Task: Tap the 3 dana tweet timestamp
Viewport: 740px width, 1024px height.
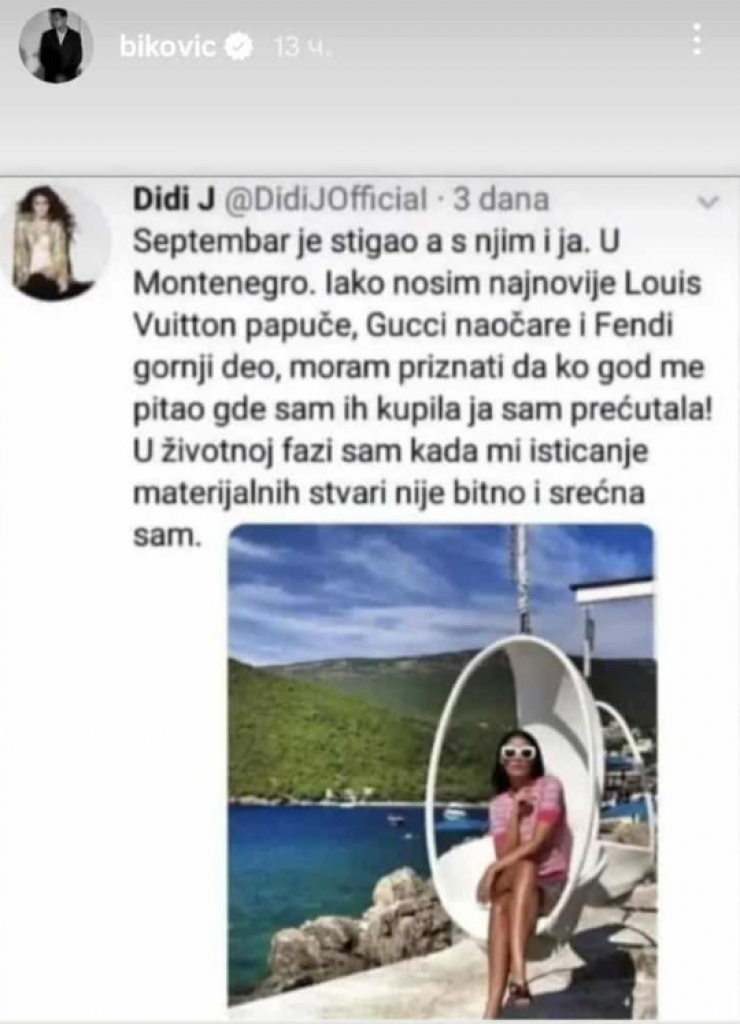Action: tap(501, 199)
